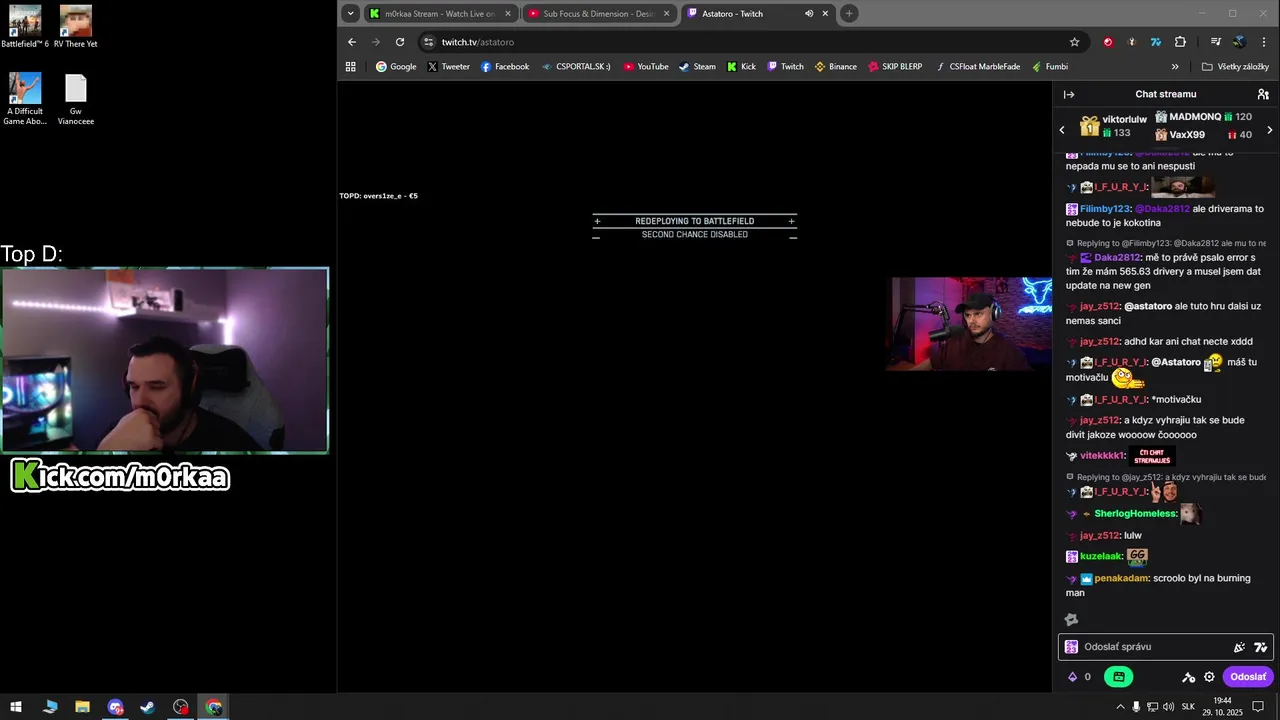The image size is (1280, 720).
Task: Open the chat community users list
Action: pos(1263,94)
